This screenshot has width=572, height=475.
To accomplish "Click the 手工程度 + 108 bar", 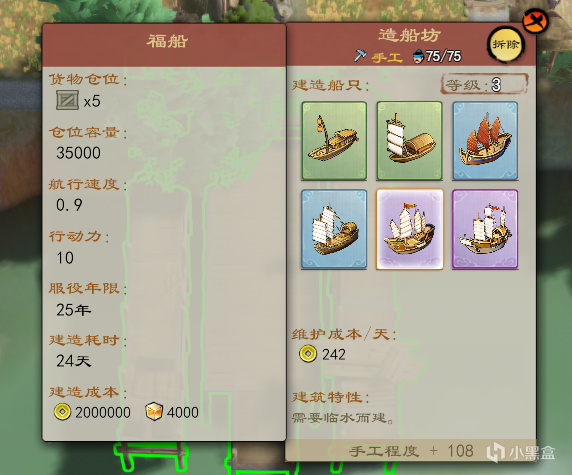I will click(x=411, y=451).
